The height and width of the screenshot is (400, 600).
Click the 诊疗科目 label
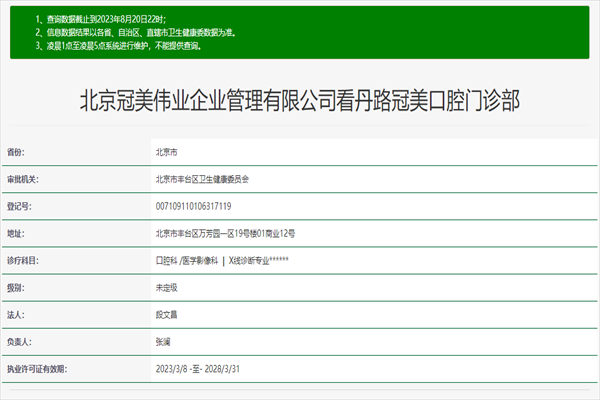(23, 261)
